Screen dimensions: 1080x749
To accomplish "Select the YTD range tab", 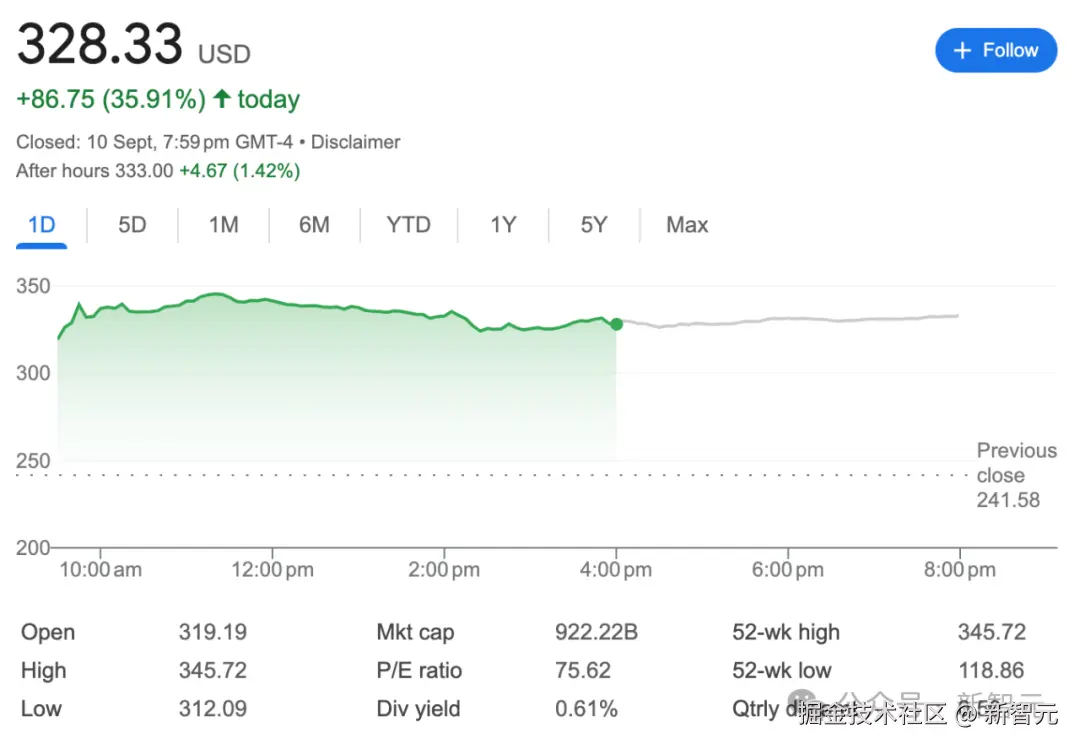I will pos(408,225).
